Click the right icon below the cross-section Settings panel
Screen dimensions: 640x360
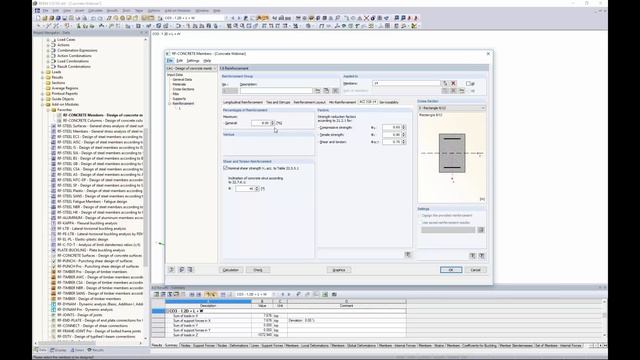click(x=482, y=256)
